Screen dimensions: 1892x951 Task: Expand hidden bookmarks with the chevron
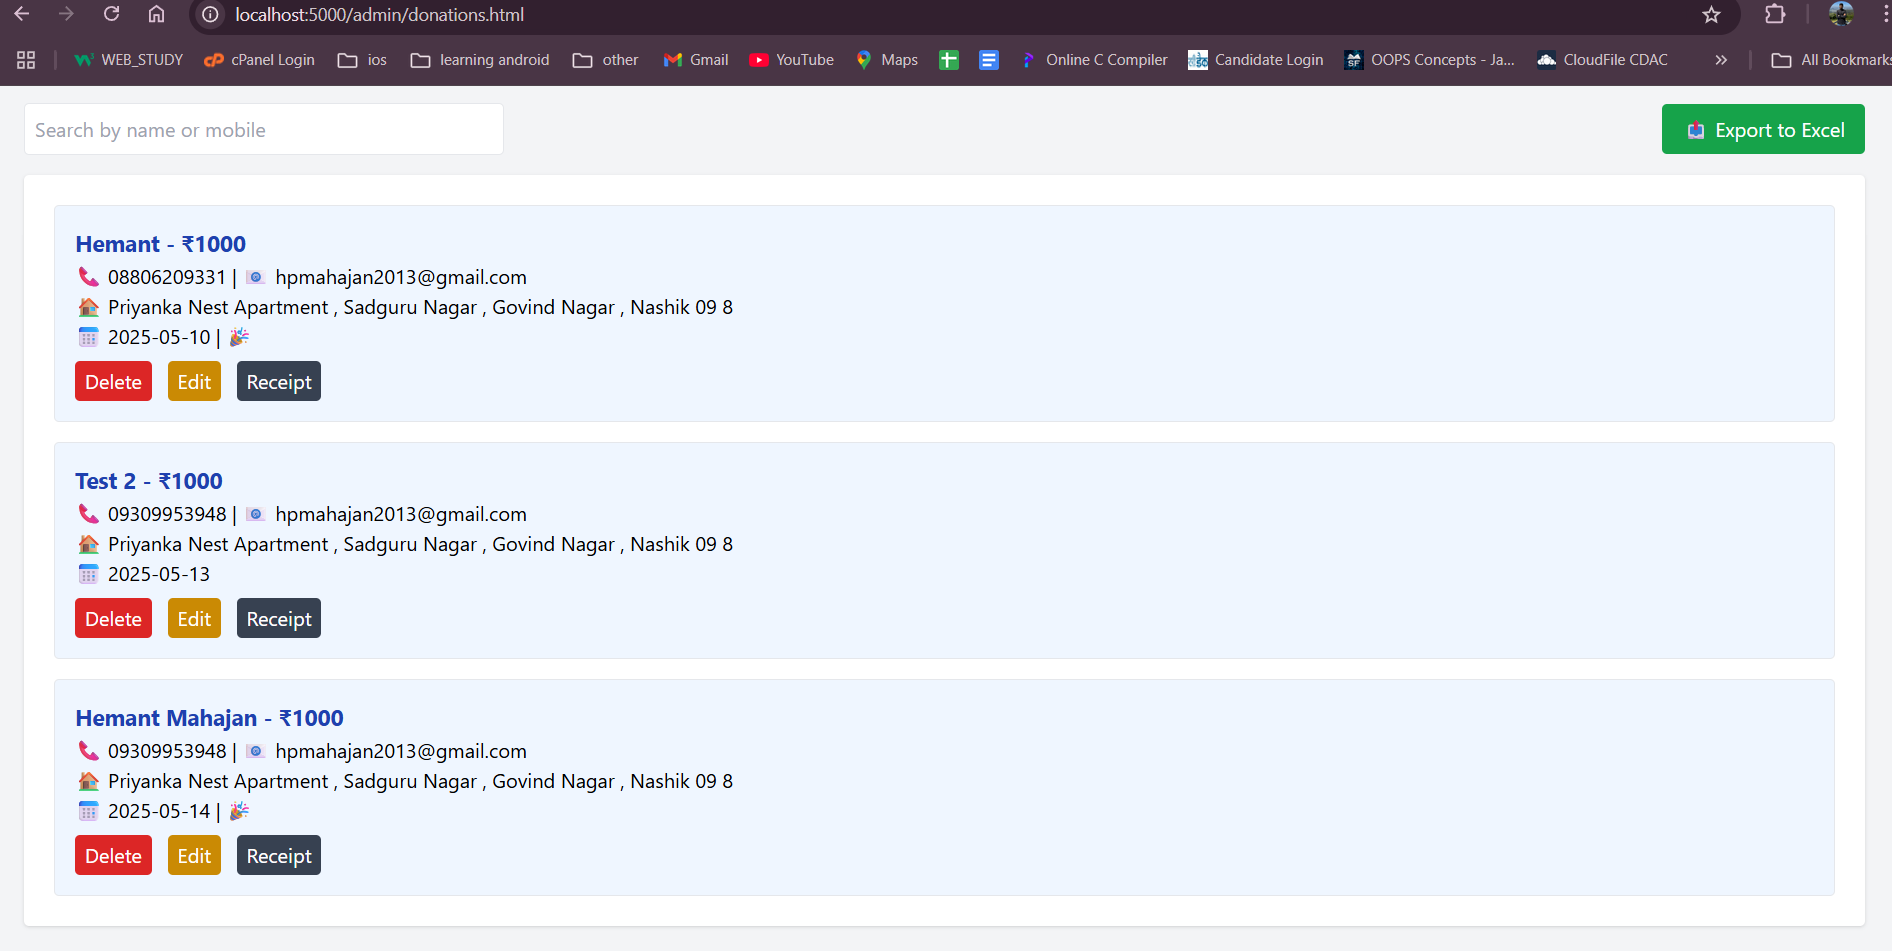(1721, 59)
